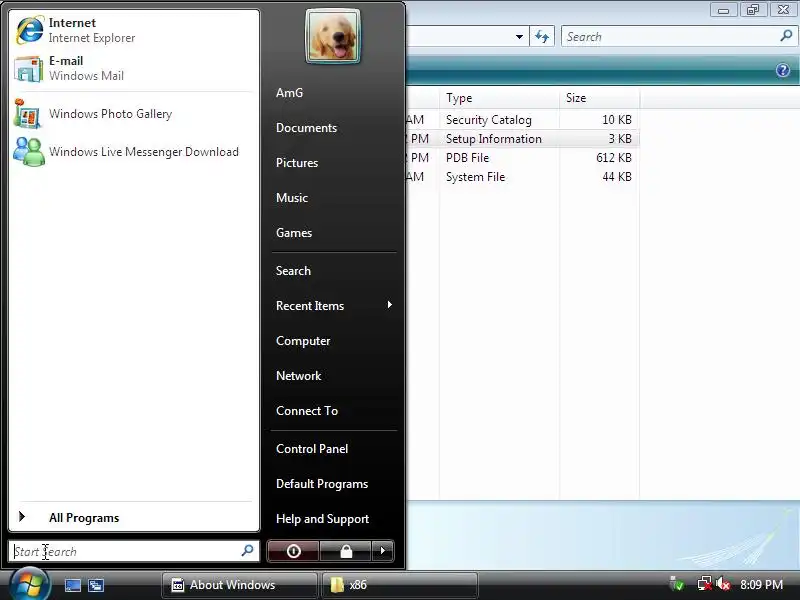Viewport: 800px width, 600px height.
Task: Open the AmG user folder
Action: pos(289,93)
